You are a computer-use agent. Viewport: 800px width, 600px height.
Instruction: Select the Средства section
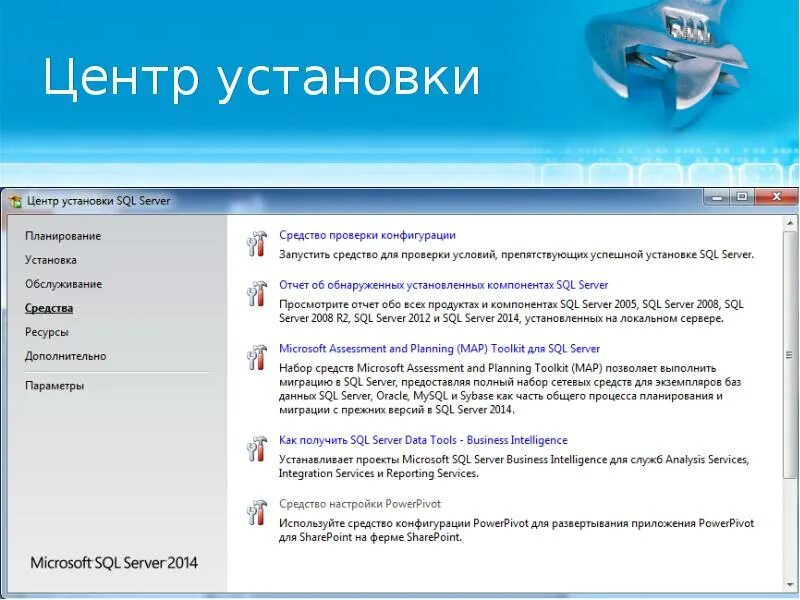49,308
